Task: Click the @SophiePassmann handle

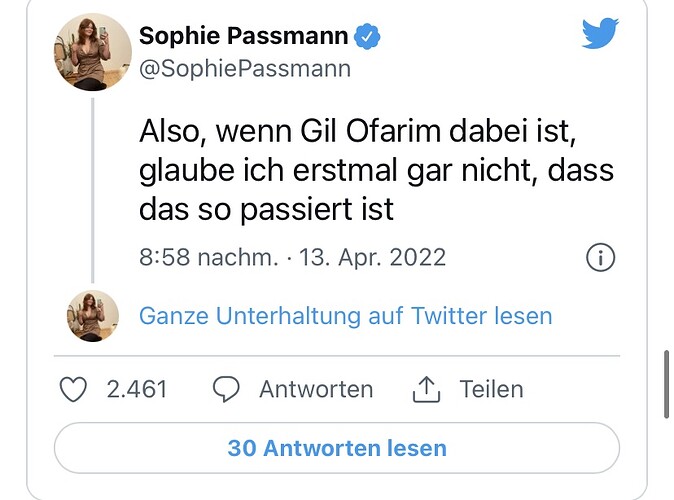Action: [x=245, y=69]
